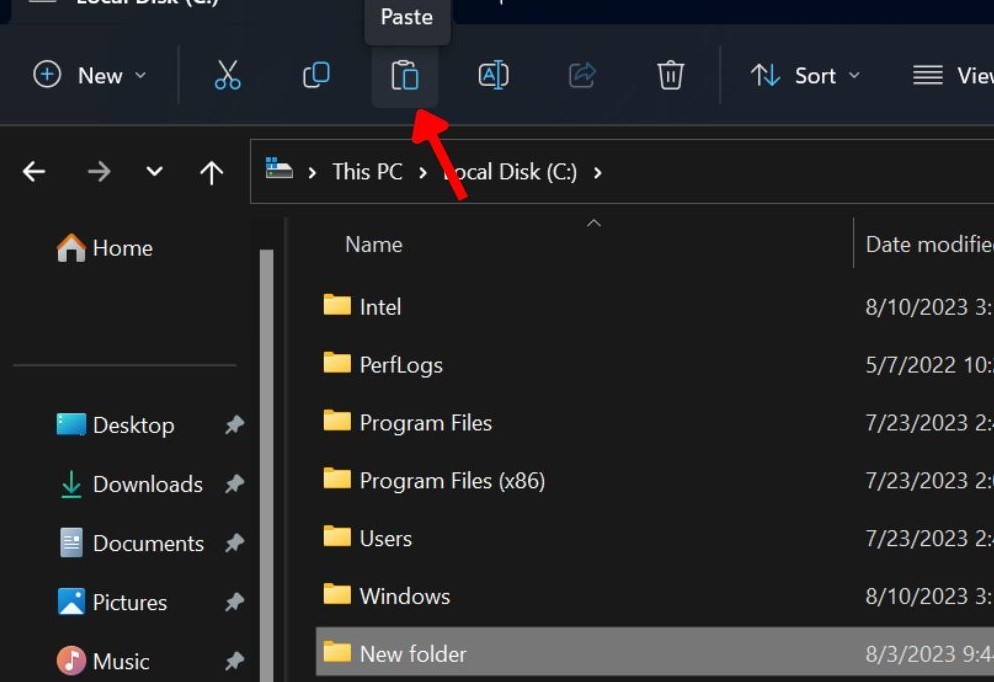Unpin Downloads from Quick access
Image resolution: width=994 pixels, height=682 pixels.
(233, 484)
